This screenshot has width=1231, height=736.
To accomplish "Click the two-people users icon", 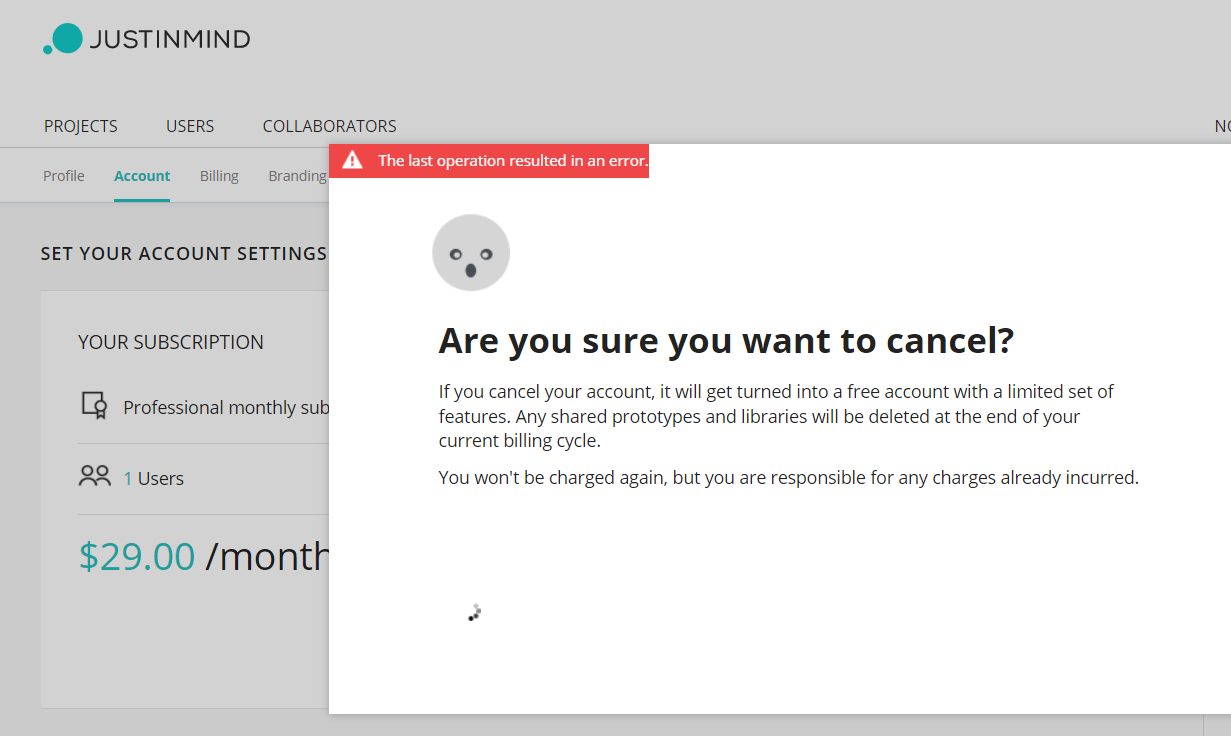I will 94,477.
